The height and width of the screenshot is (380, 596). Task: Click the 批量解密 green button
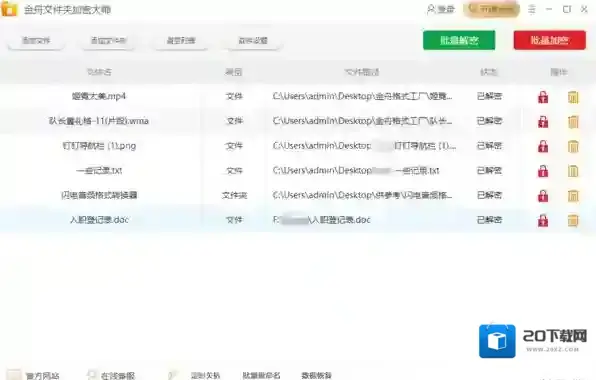pyautogui.click(x=459, y=40)
